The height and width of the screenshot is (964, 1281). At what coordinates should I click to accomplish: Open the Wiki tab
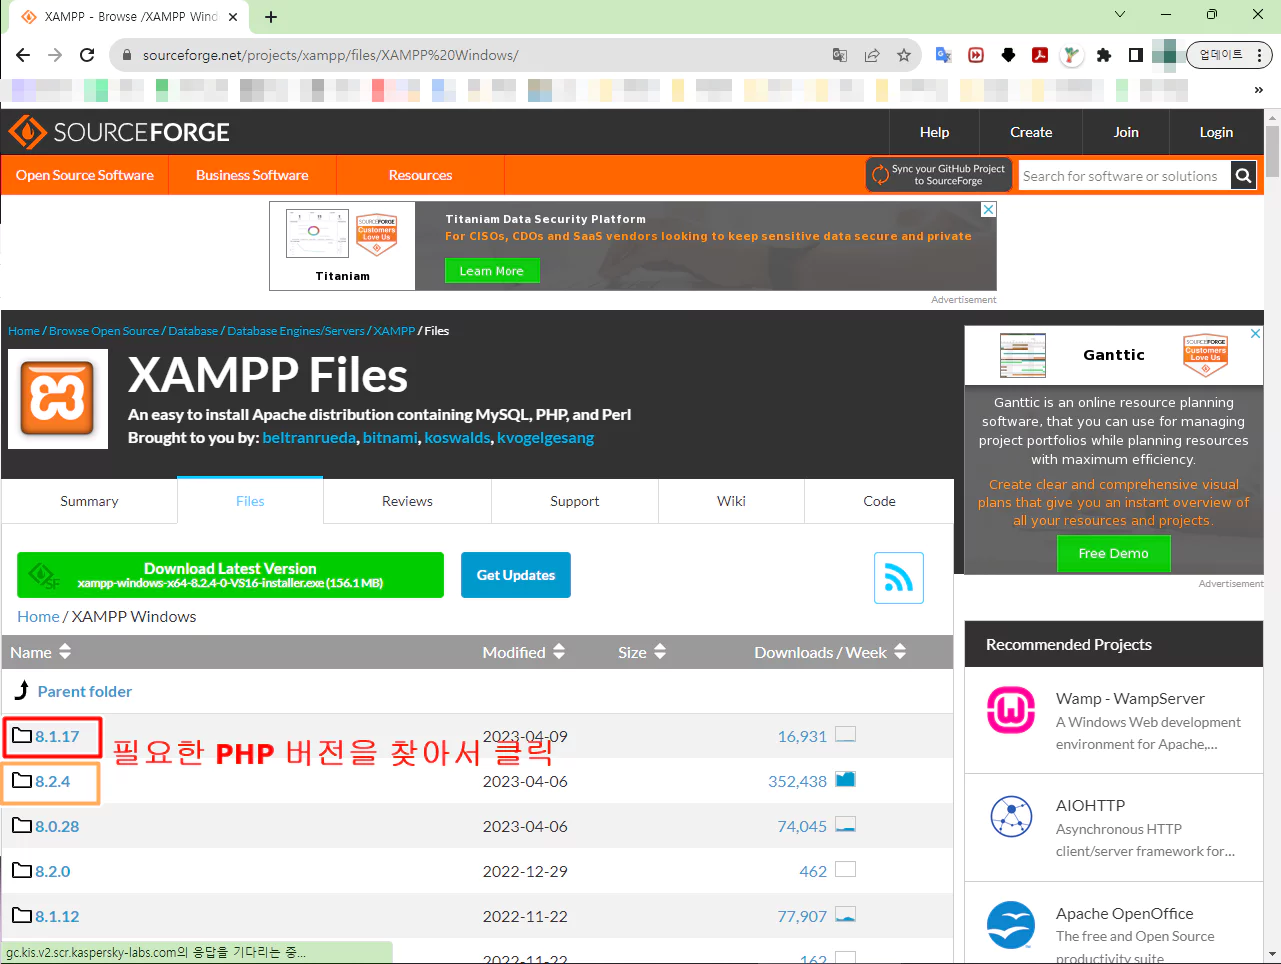coord(731,501)
